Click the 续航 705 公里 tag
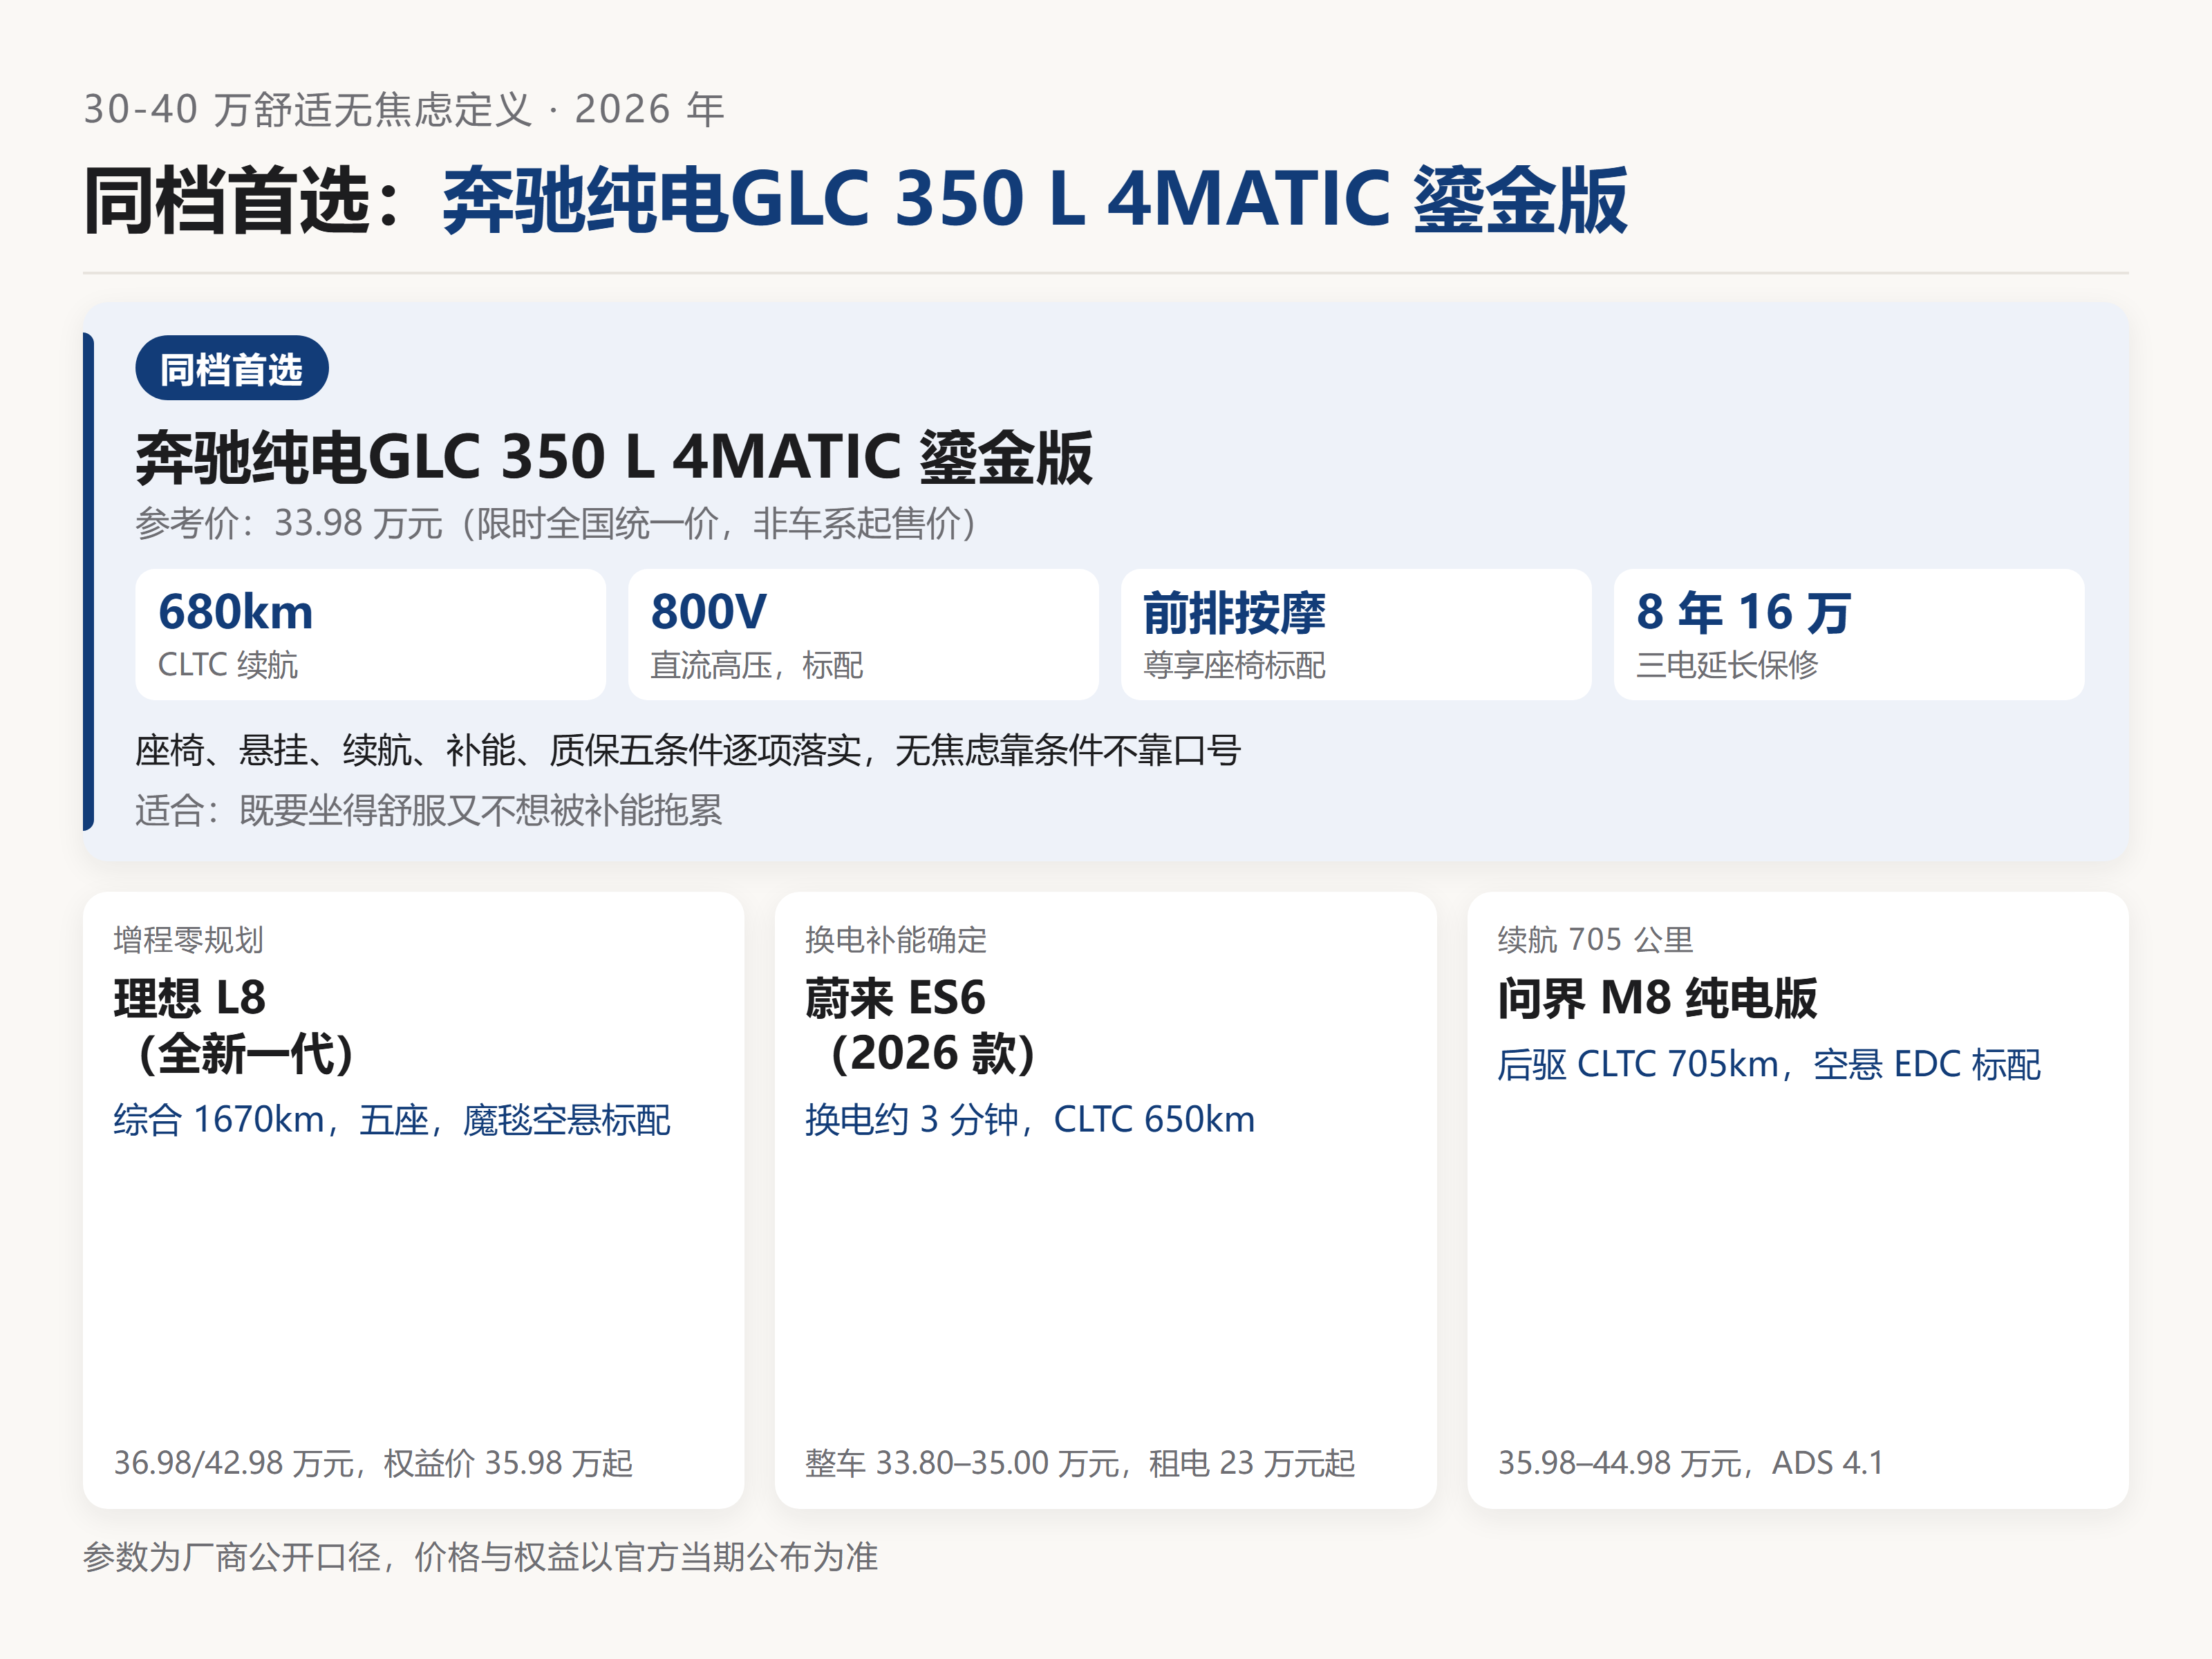 [x=1596, y=940]
